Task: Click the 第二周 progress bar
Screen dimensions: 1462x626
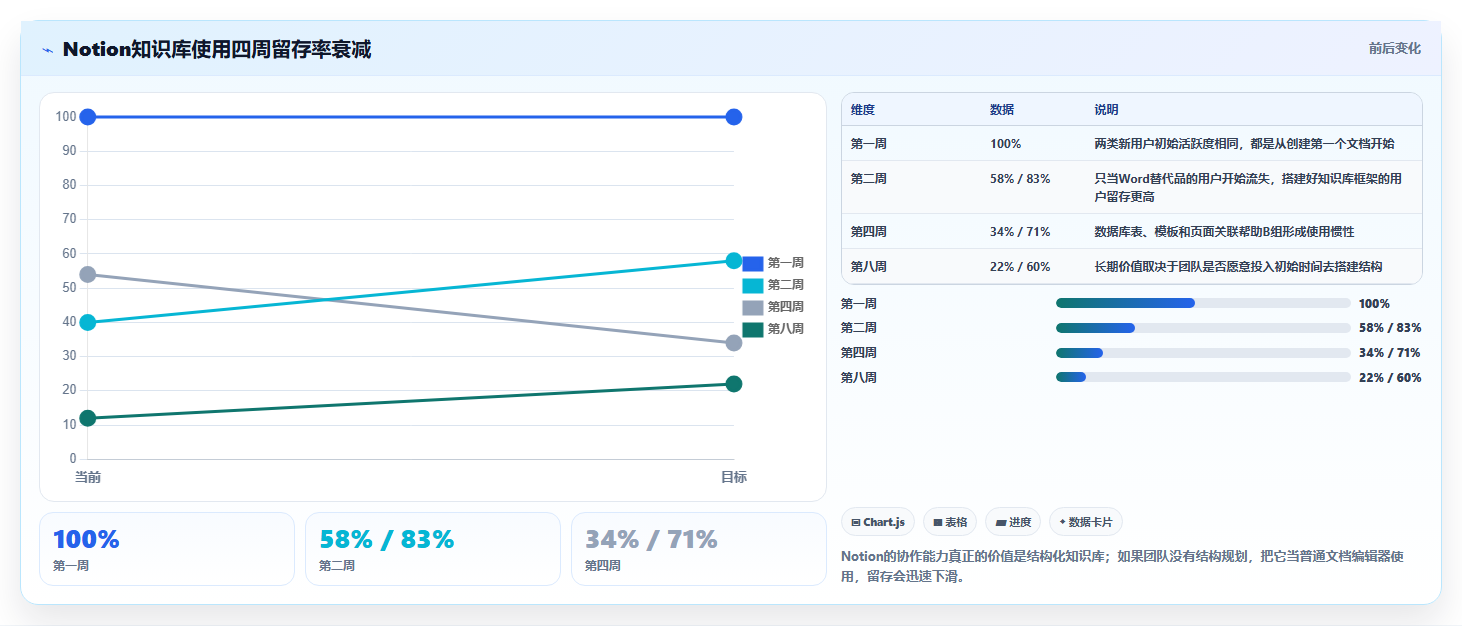Action: [x=1203, y=328]
